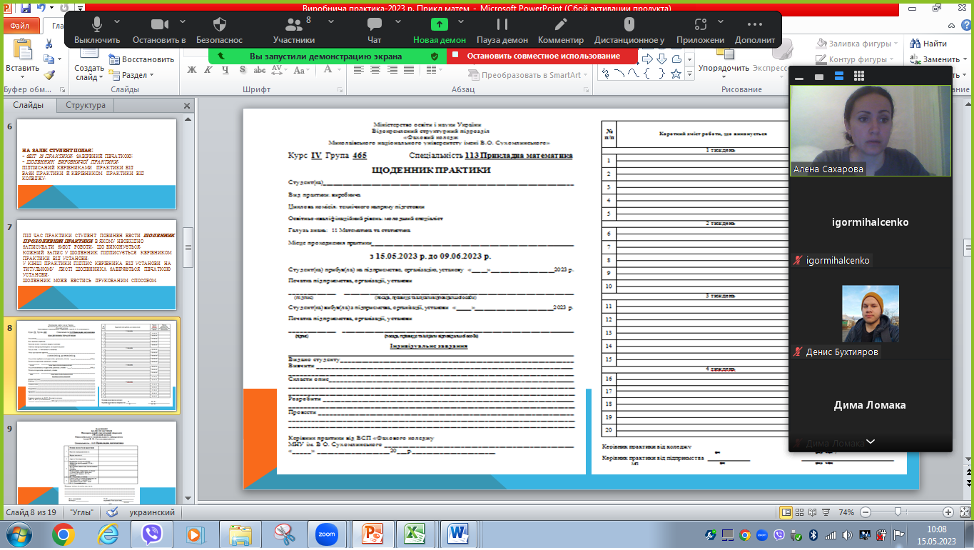Click Stop sharing red button
The image size is (974, 550).
click(x=542, y=56)
